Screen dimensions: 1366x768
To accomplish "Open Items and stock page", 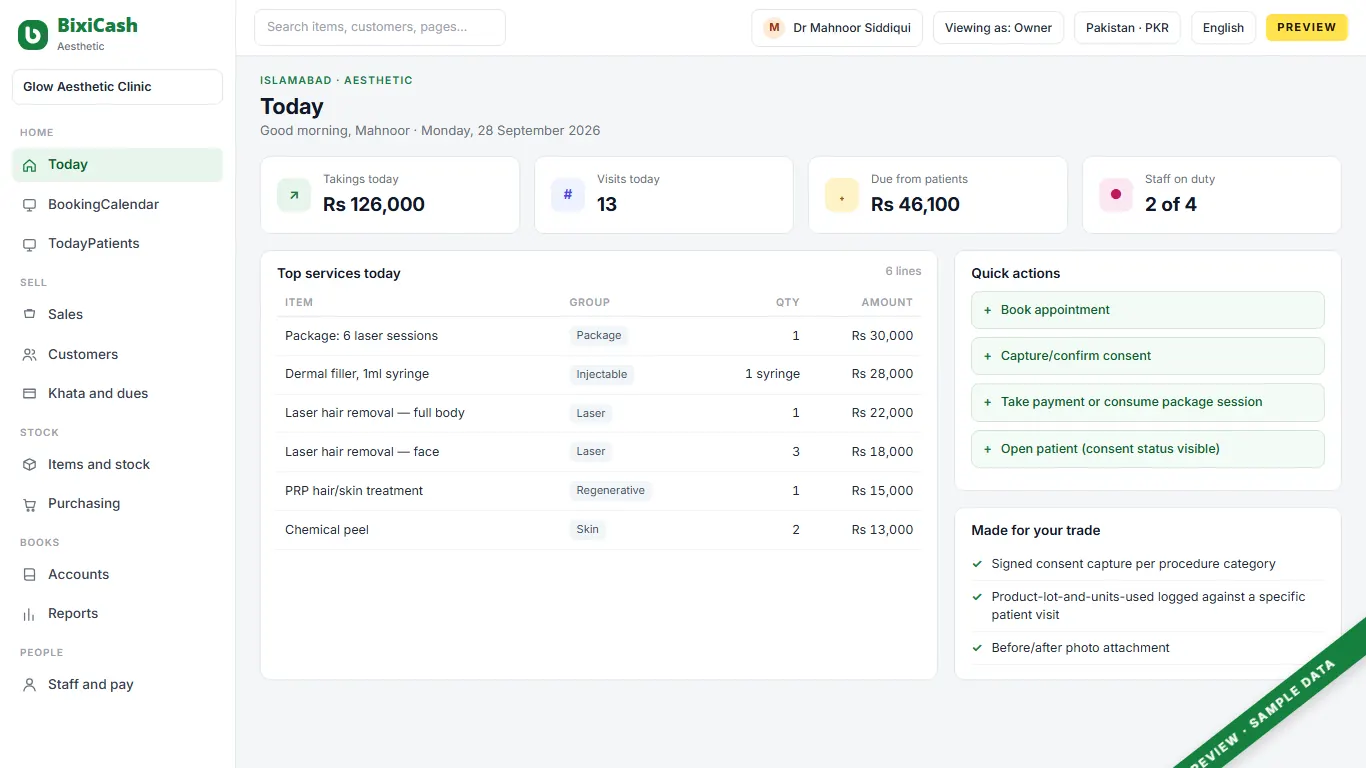I will 117,465.
